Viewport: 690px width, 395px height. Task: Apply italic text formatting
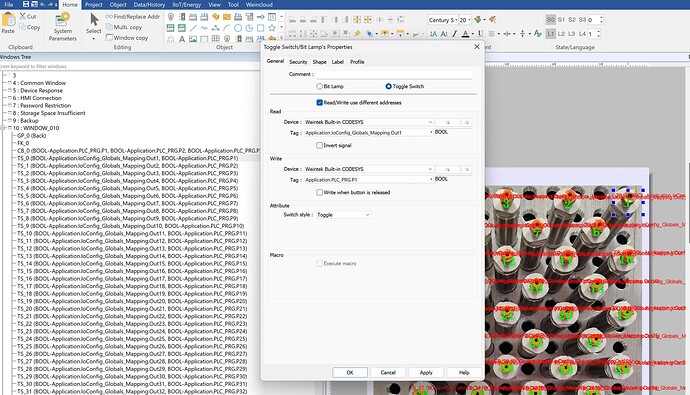click(x=455, y=34)
